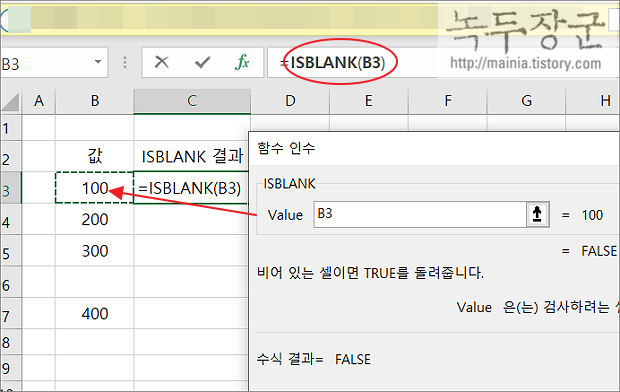Click cell with value 300
Screen dimensions: 620x392
(x=95, y=251)
